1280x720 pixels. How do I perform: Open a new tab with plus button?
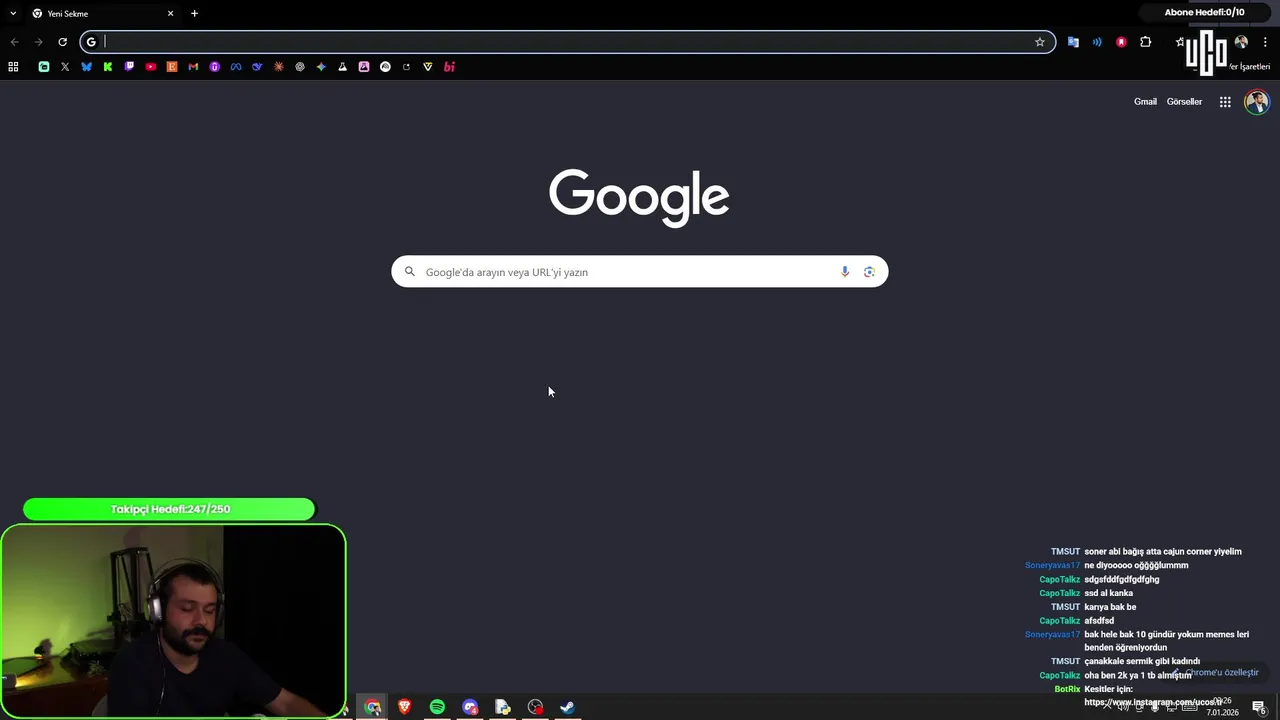coord(194,14)
